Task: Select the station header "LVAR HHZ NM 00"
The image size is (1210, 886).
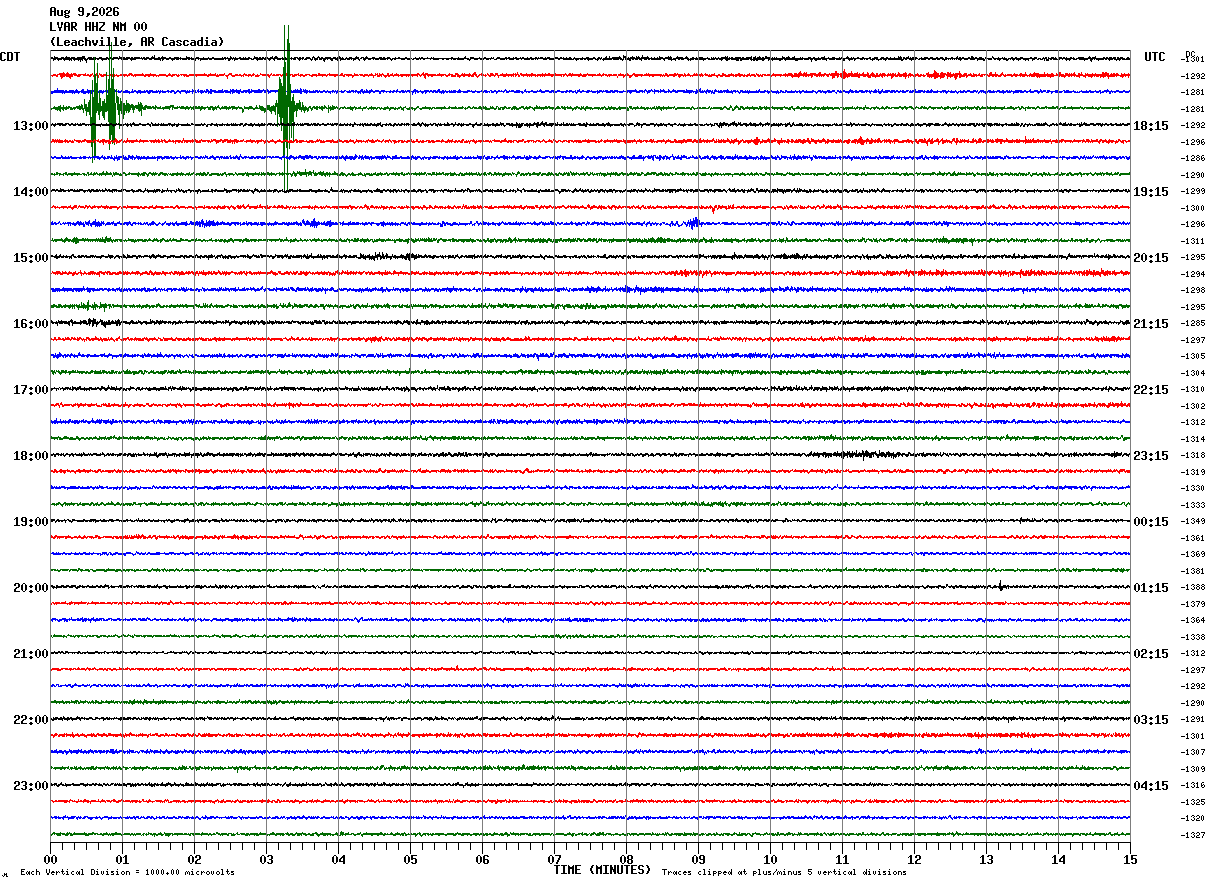Action: tap(98, 27)
